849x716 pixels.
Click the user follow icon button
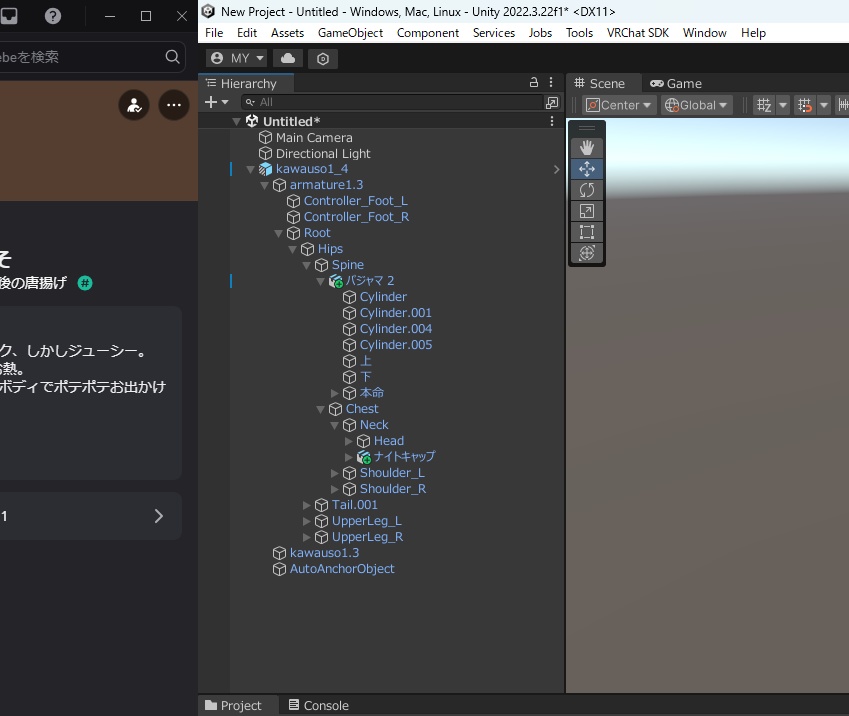(134, 105)
